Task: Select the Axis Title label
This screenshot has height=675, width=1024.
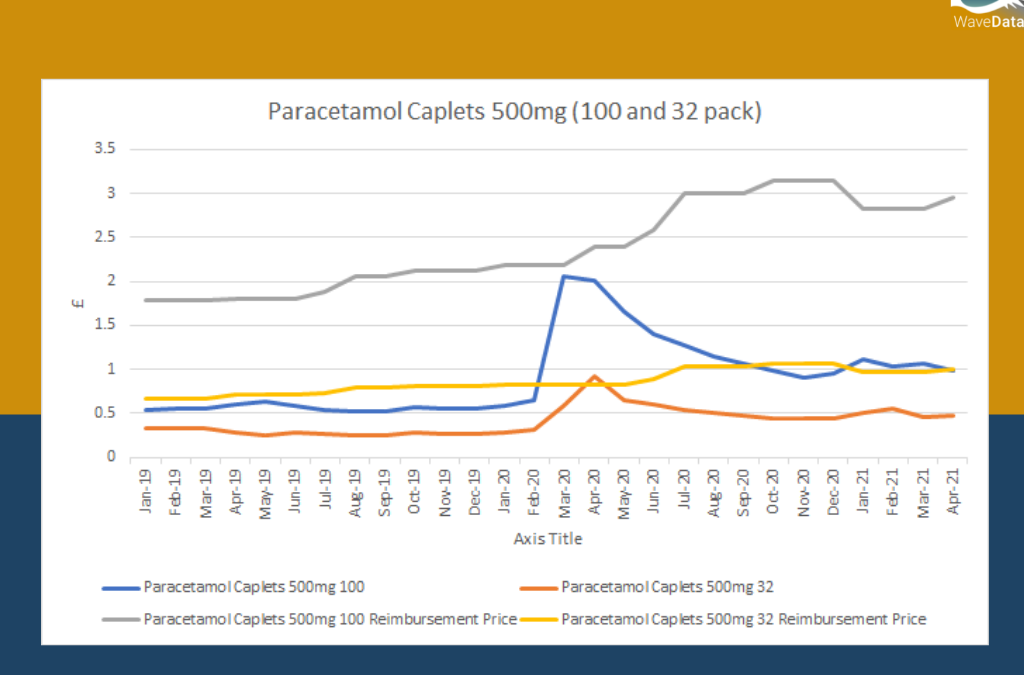Action: pyautogui.click(x=550, y=538)
